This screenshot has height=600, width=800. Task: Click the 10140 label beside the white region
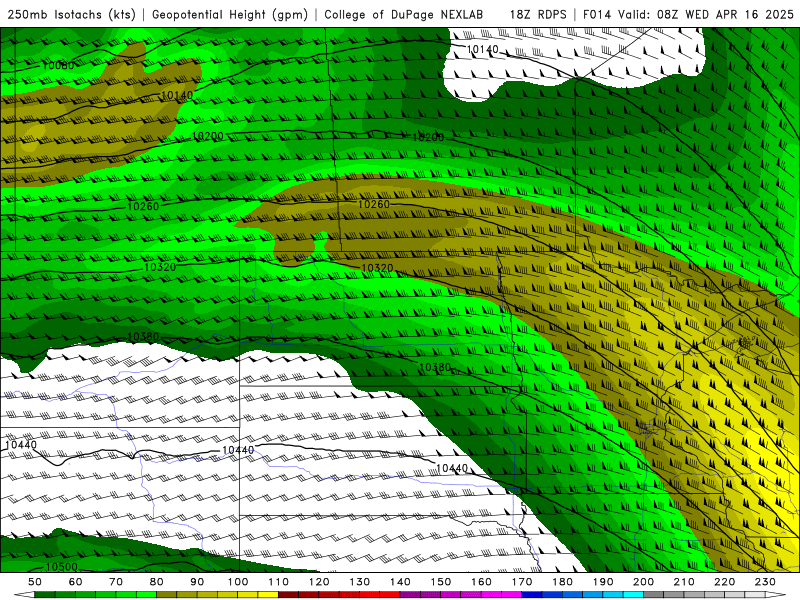point(483,49)
